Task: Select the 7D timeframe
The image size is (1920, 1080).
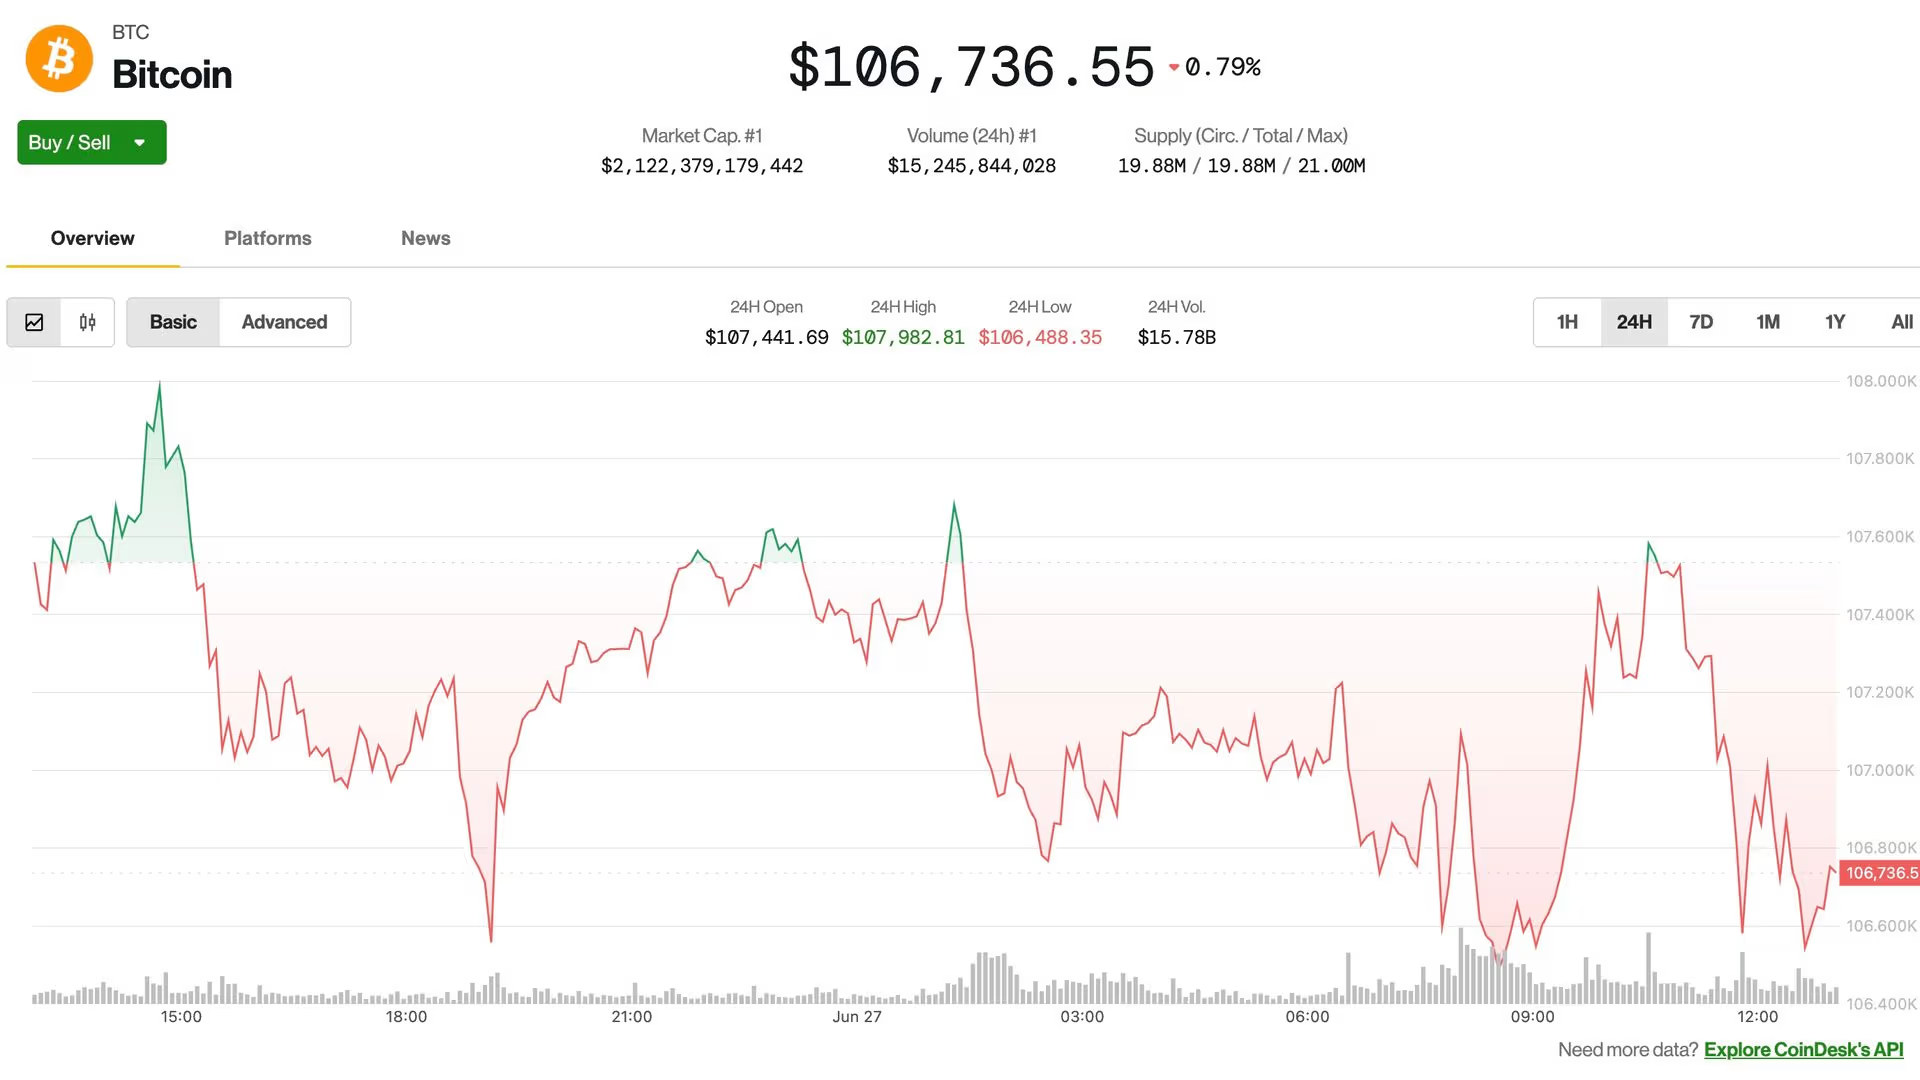Action: pyautogui.click(x=1701, y=322)
